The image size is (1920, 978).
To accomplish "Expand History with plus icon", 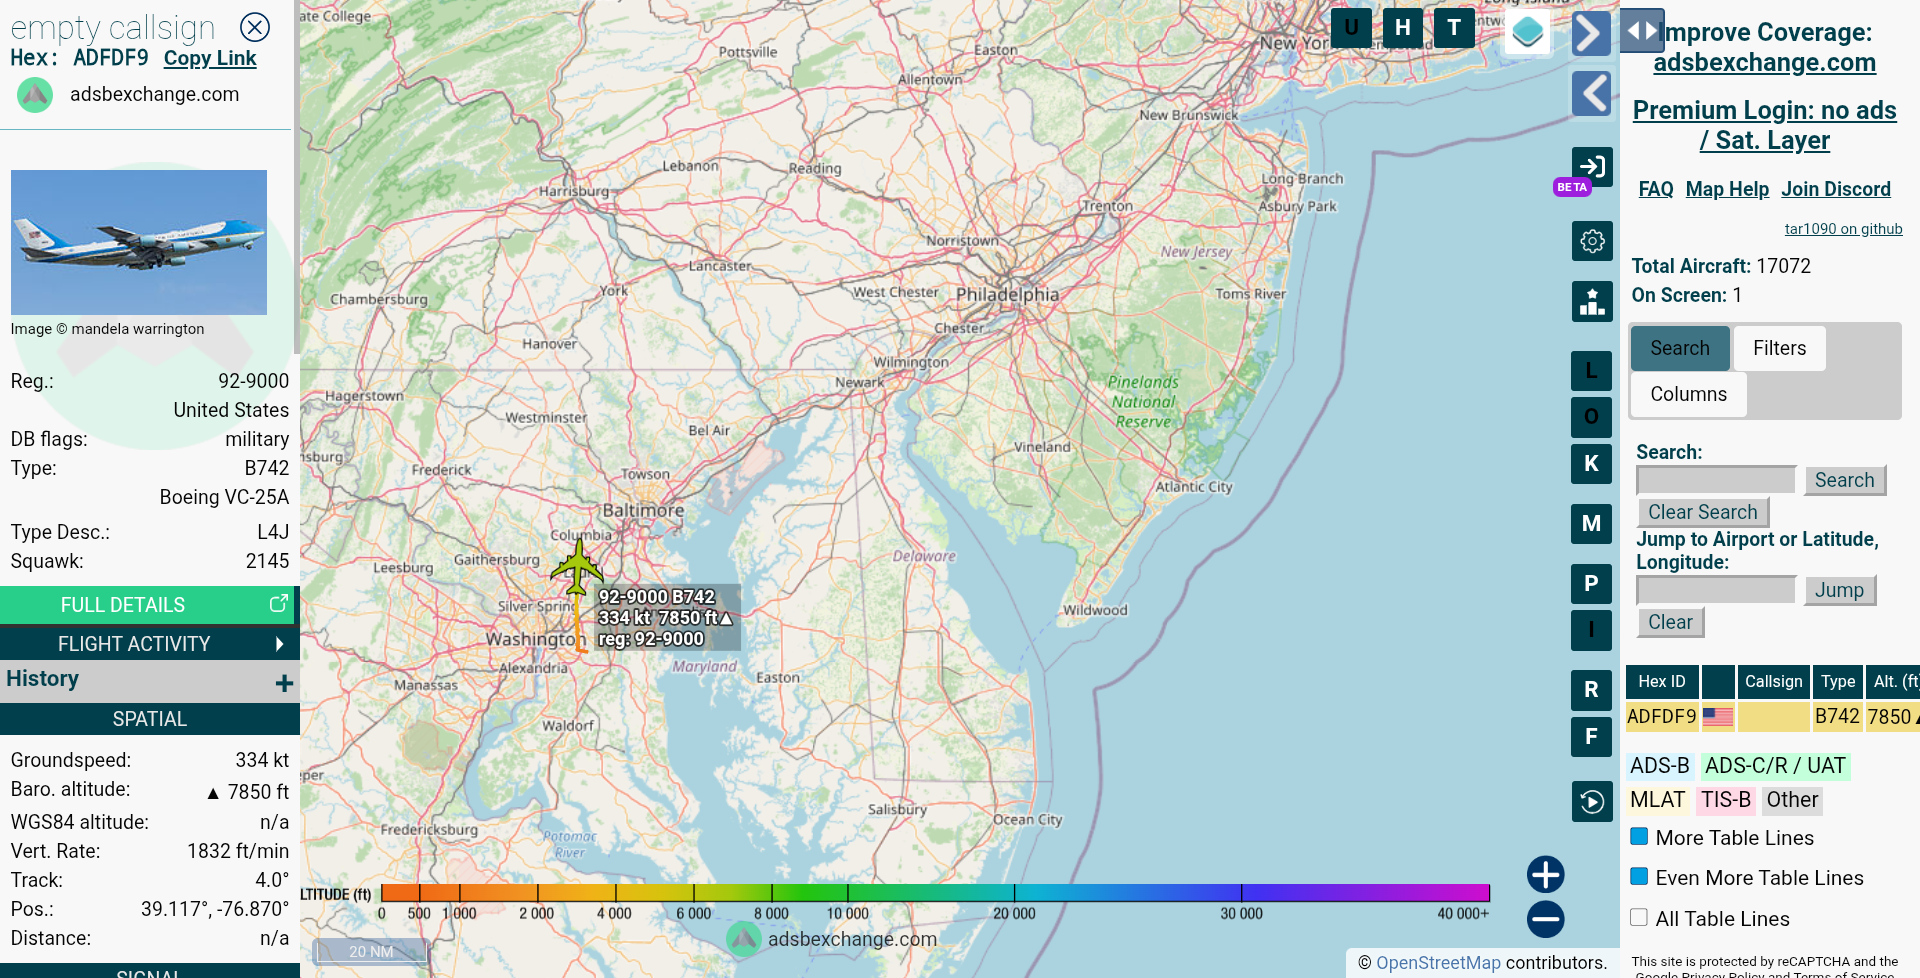I will pos(284,683).
